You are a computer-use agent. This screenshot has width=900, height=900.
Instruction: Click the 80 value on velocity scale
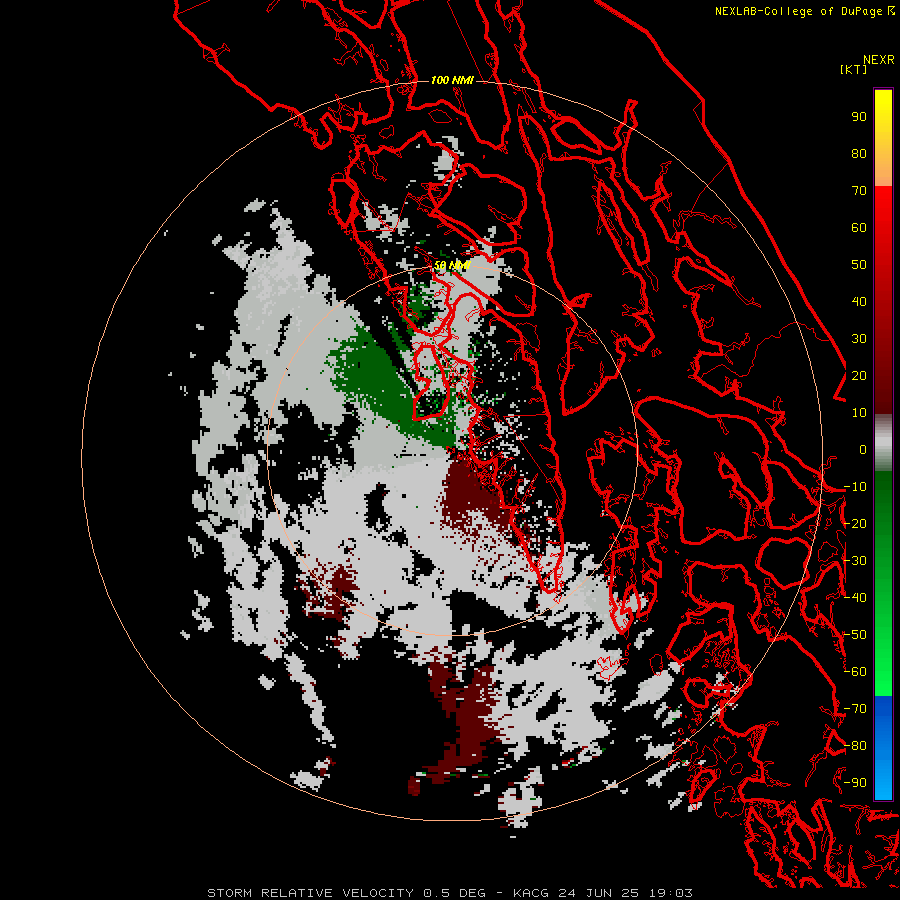click(x=859, y=154)
